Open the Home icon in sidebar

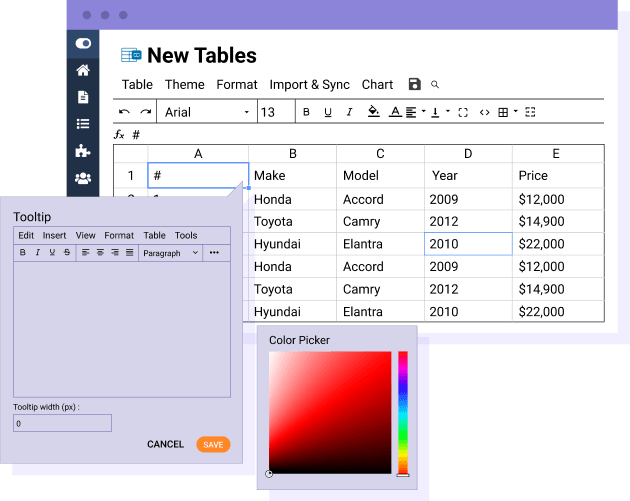(83, 70)
